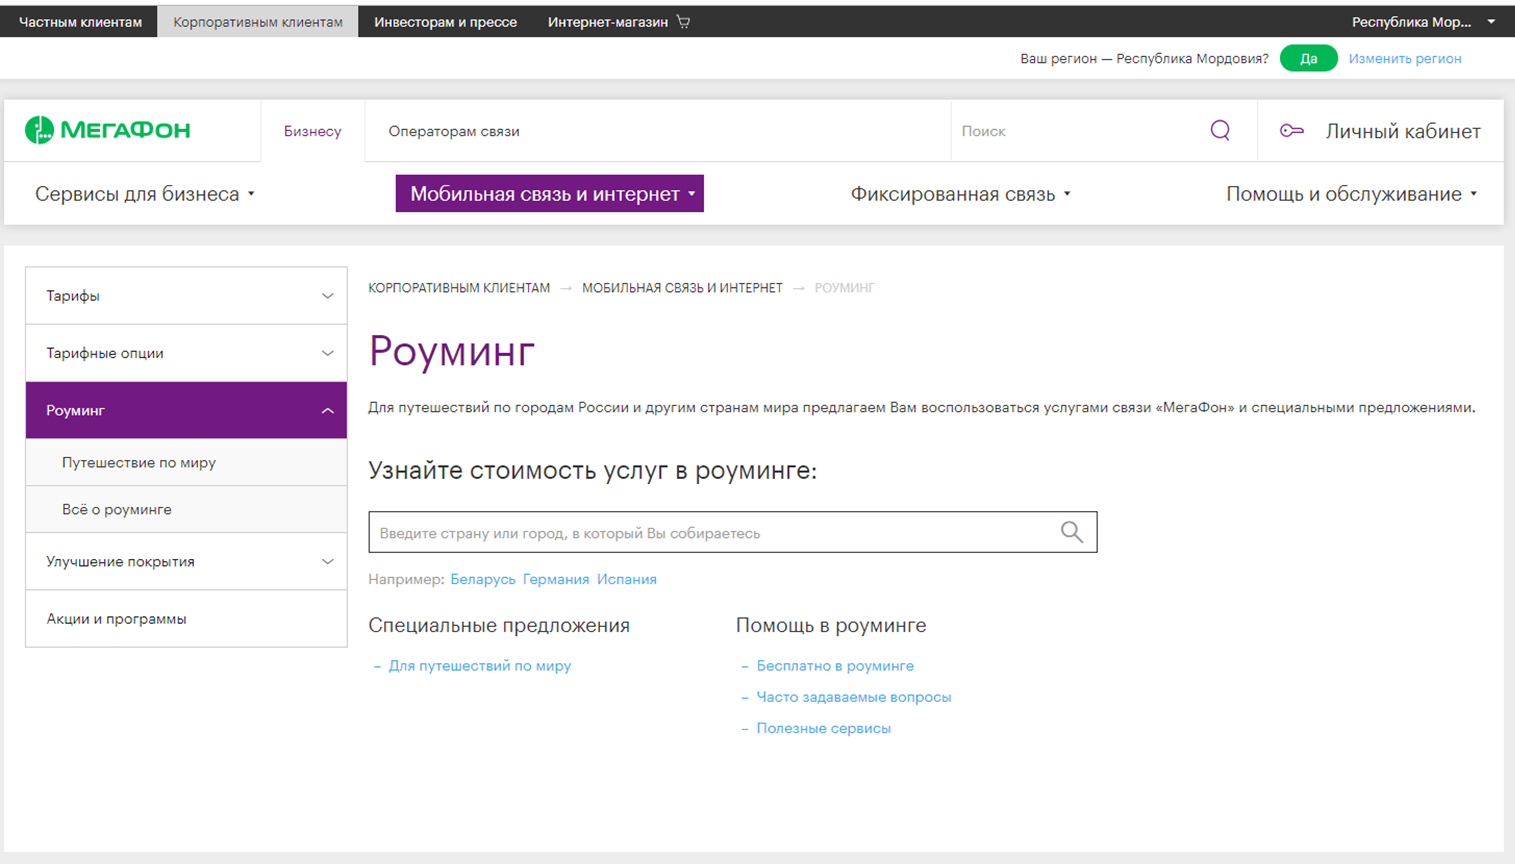Open the Сервисы для бизнеса menu
1515x864 pixels.
pyautogui.click(x=145, y=194)
